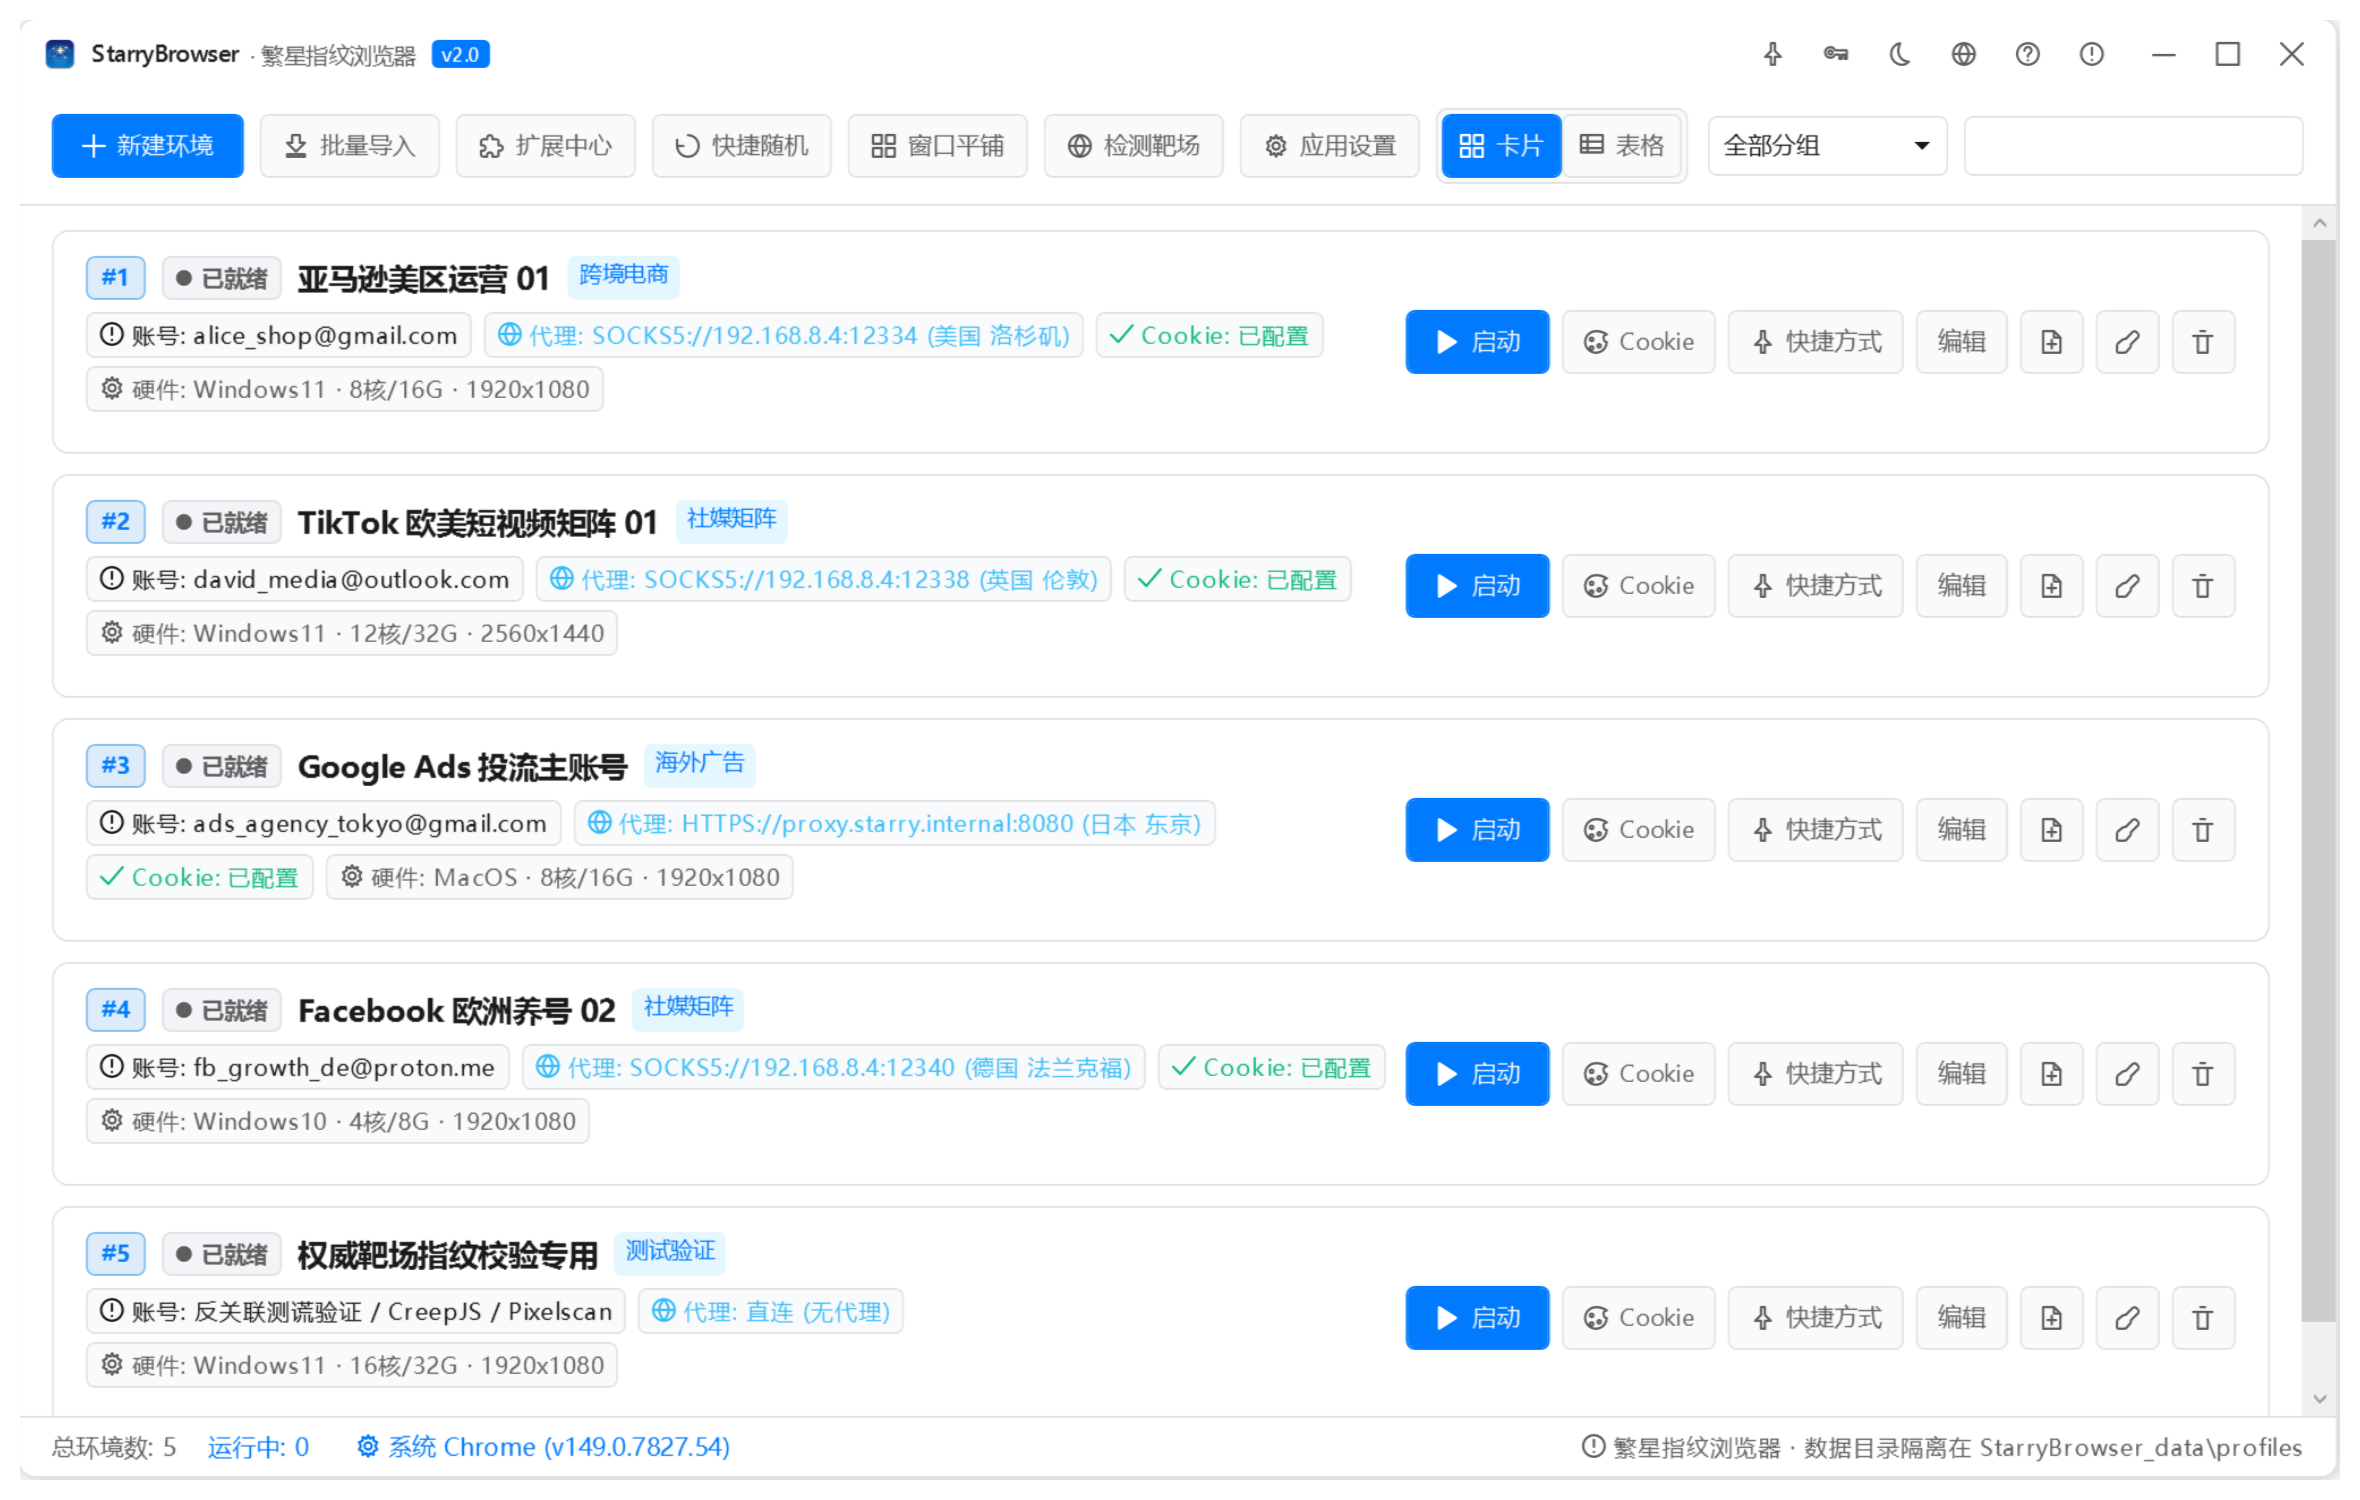Click the 跨境电商 tag
The image size is (2360, 1500).
coord(624,275)
